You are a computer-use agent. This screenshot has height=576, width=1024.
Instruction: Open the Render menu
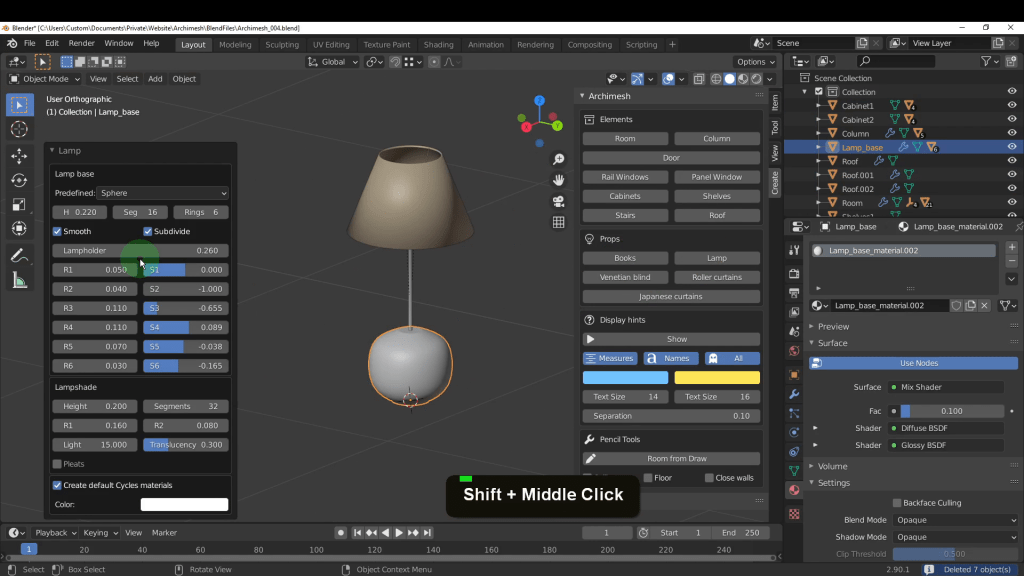point(81,44)
